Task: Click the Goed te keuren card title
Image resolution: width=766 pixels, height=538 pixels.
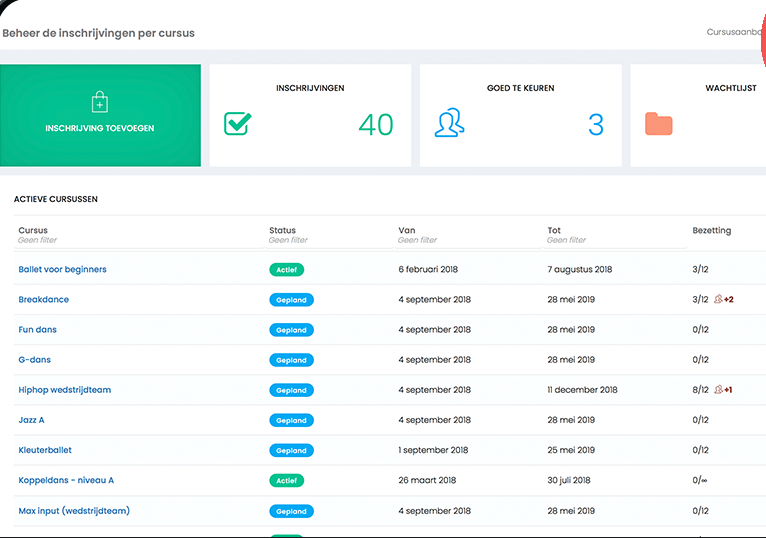Action: [x=521, y=88]
